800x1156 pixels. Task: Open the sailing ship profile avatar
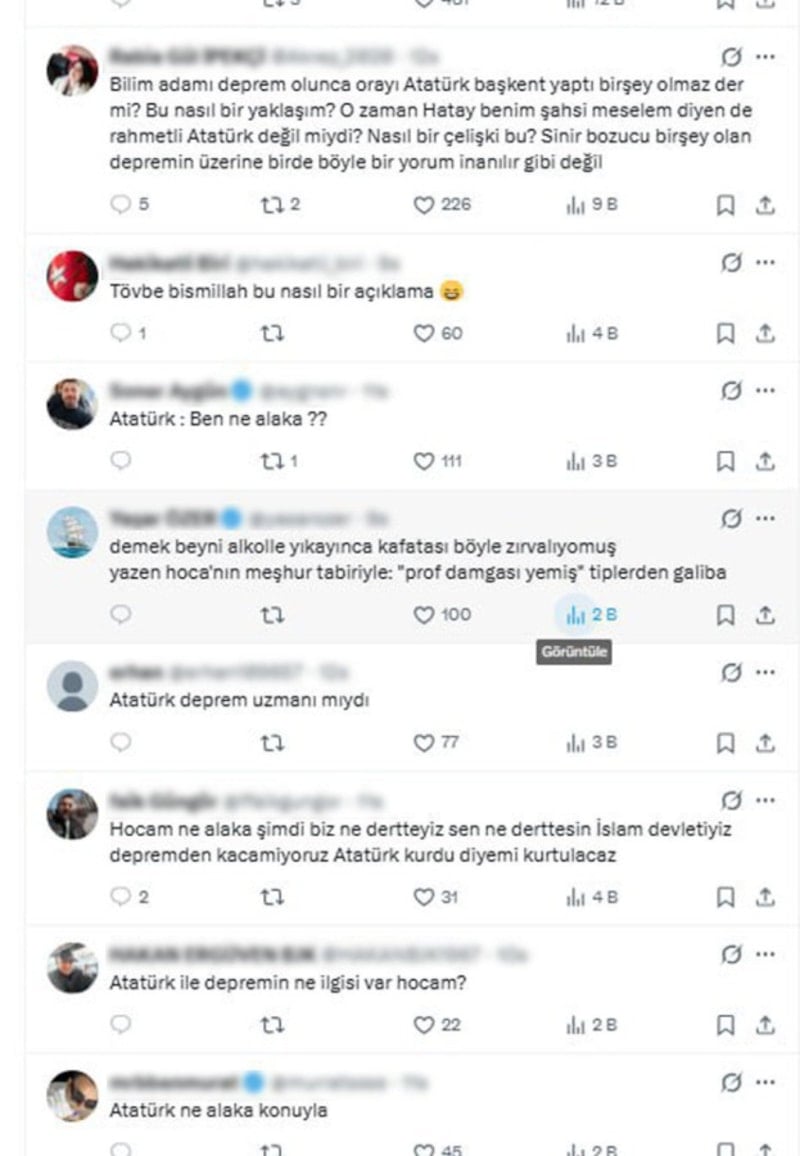[72, 532]
